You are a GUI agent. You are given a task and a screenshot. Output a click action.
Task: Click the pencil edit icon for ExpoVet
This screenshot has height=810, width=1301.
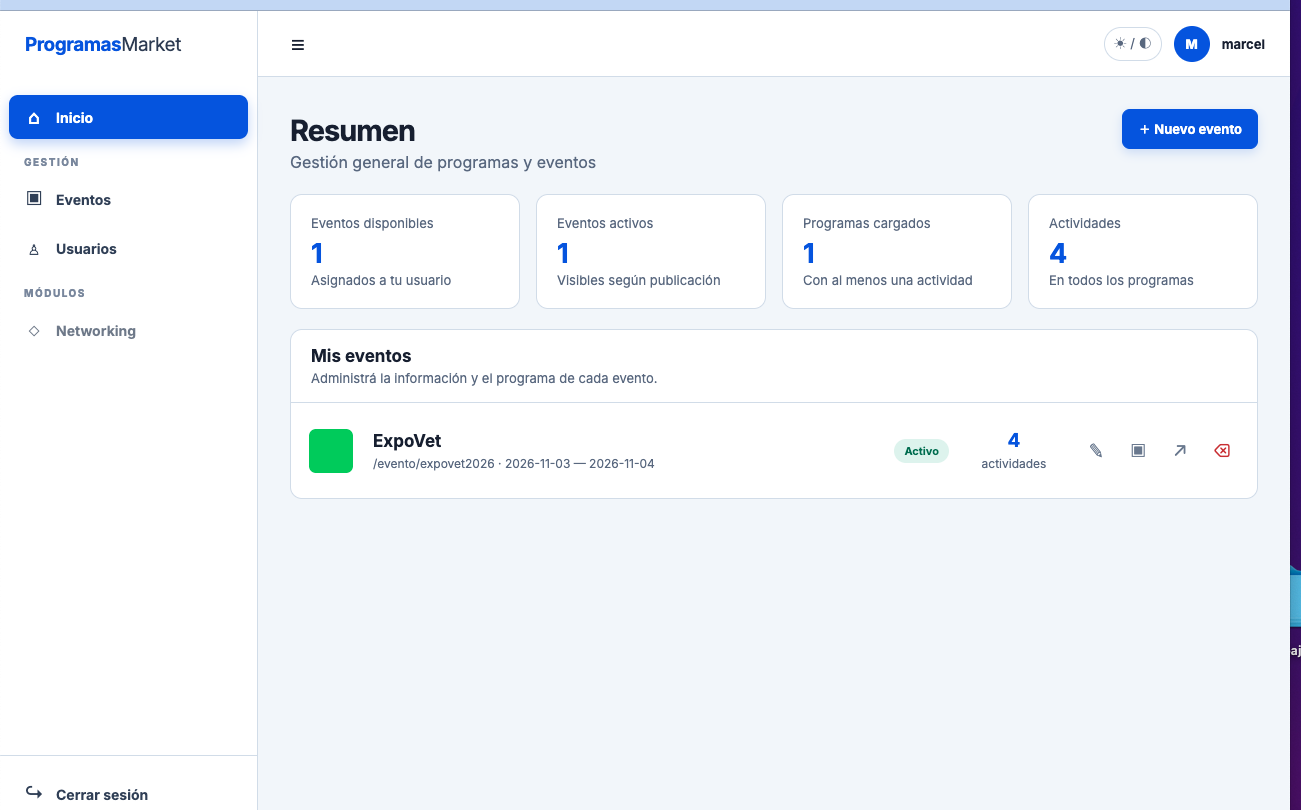click(1096, 451)
